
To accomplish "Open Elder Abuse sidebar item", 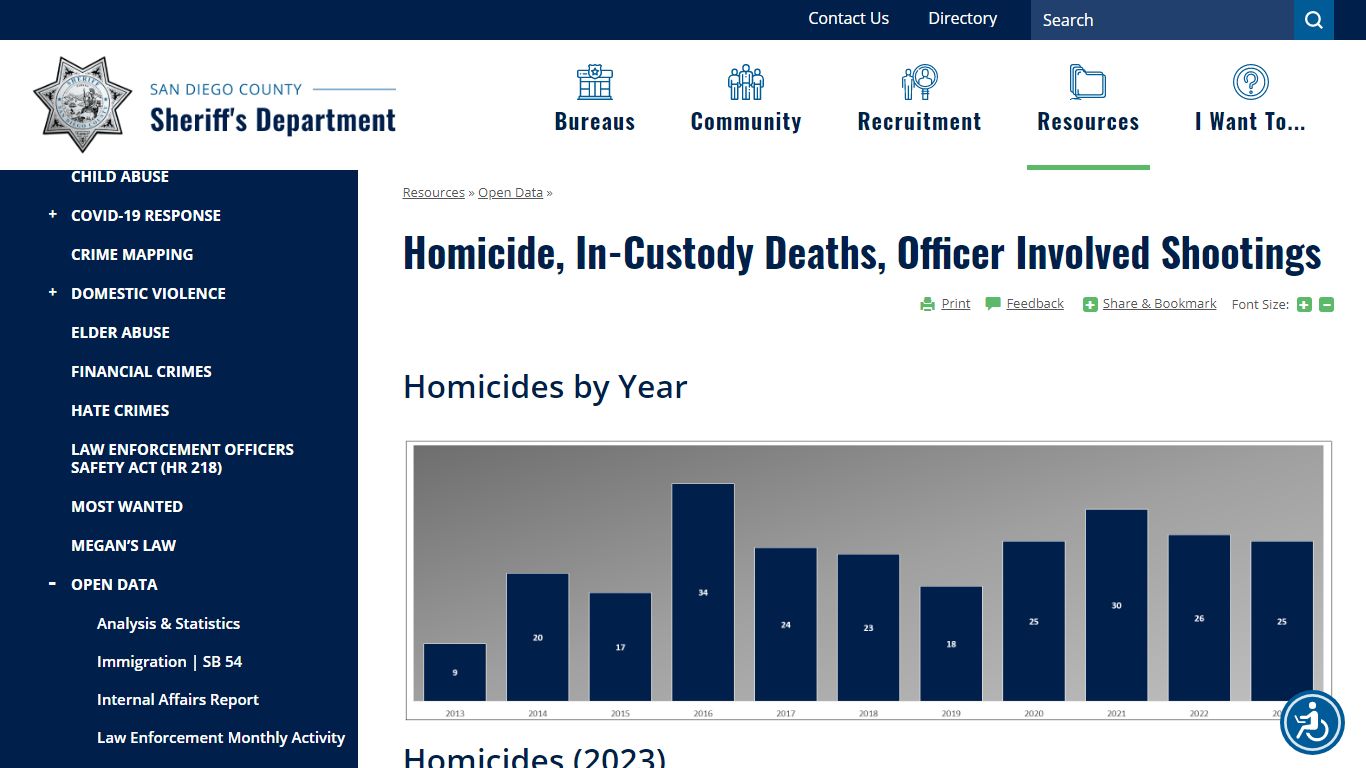I will (x=120, y=332).
